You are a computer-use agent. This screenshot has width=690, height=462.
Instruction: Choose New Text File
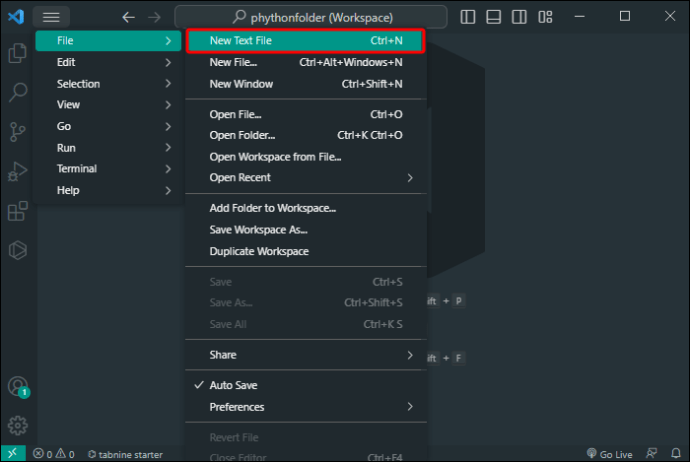pyautogui.click(x=306, y=40)
